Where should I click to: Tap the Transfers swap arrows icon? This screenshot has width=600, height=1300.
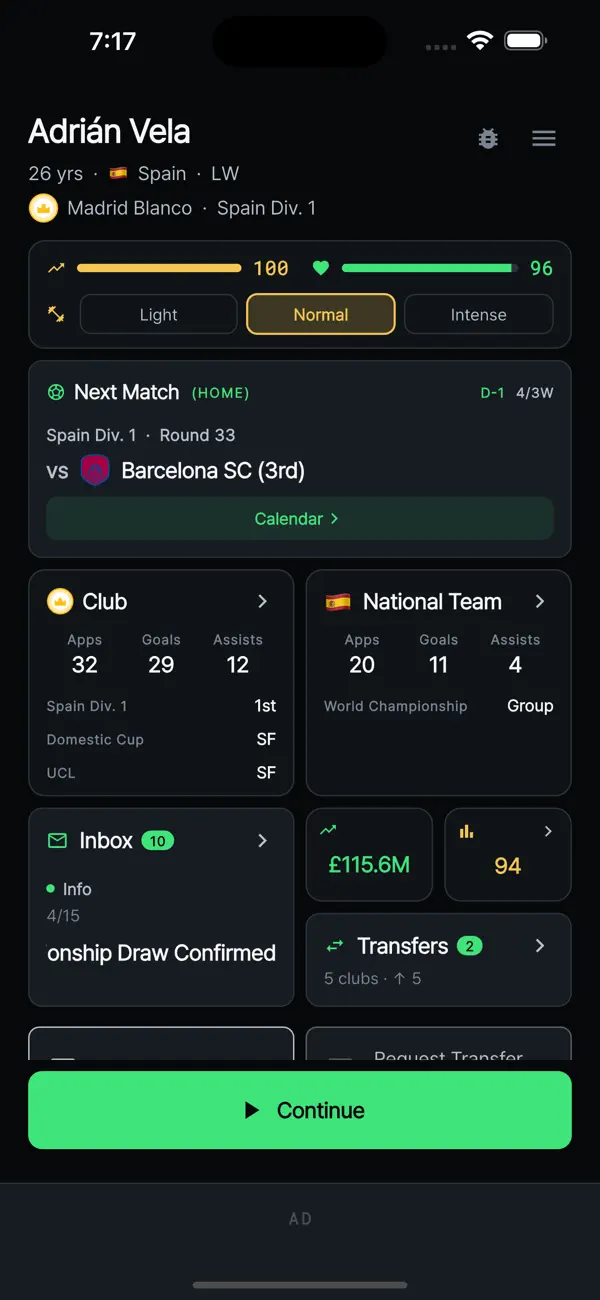[x=335, y=946]
